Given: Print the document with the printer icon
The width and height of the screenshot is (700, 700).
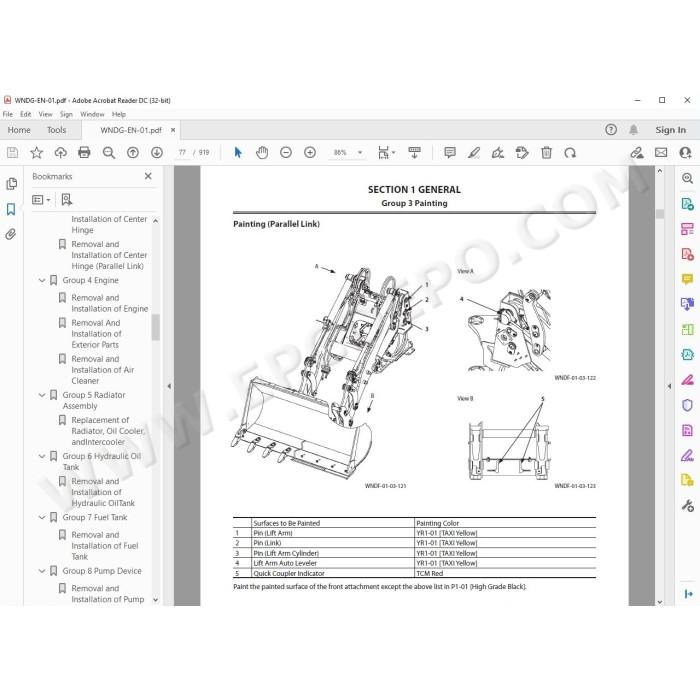Looking at the screenshot, I should point(84,153).
